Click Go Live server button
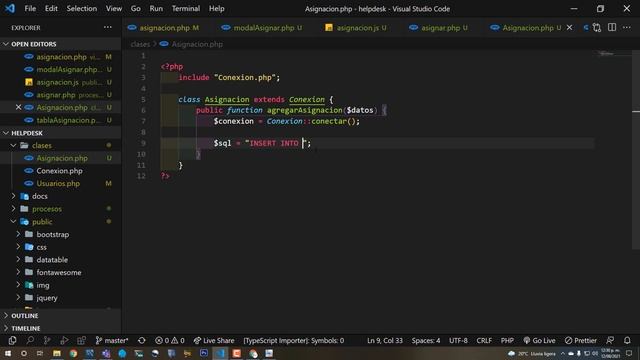 coord(539,340)
